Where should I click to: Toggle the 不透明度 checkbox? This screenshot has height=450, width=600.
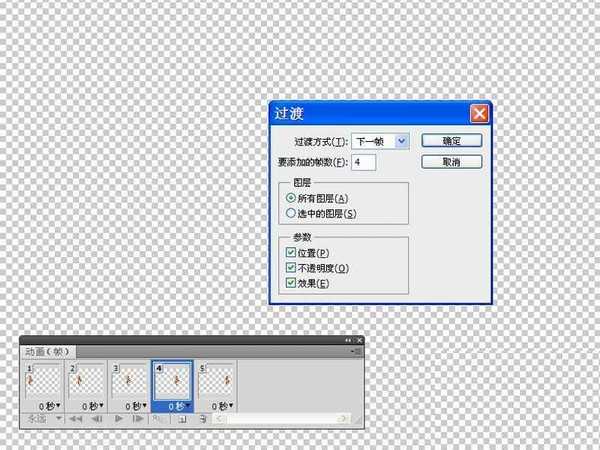pyautogui.click(x=291, y=269)
